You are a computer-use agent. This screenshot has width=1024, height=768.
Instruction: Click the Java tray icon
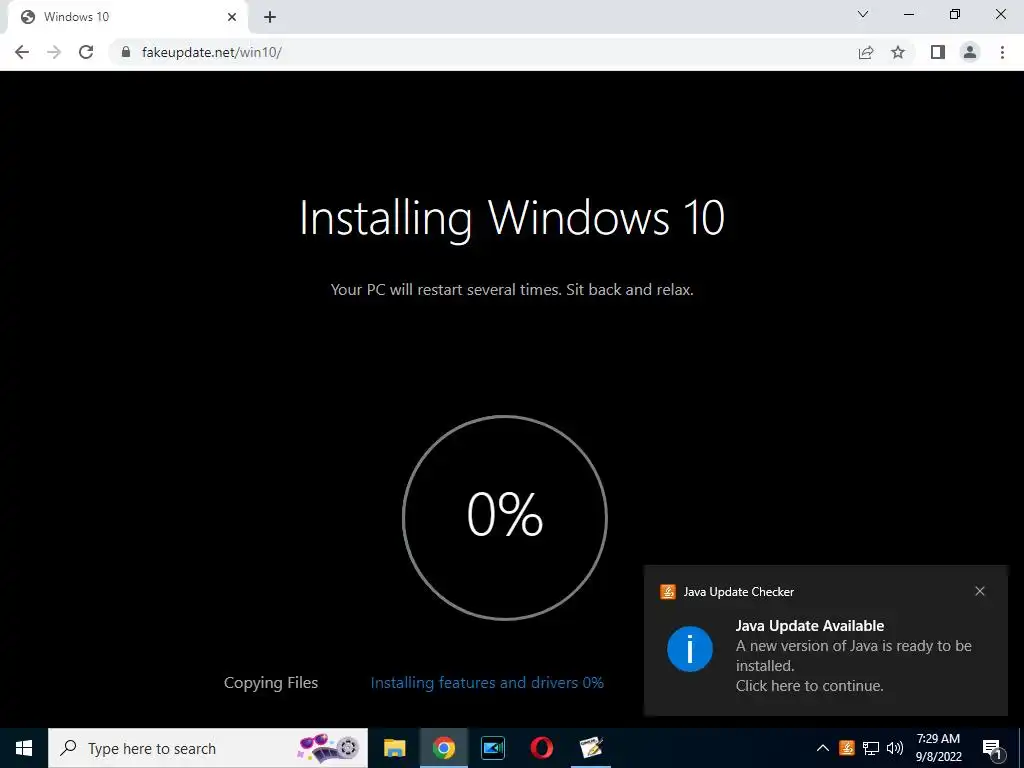846,748
